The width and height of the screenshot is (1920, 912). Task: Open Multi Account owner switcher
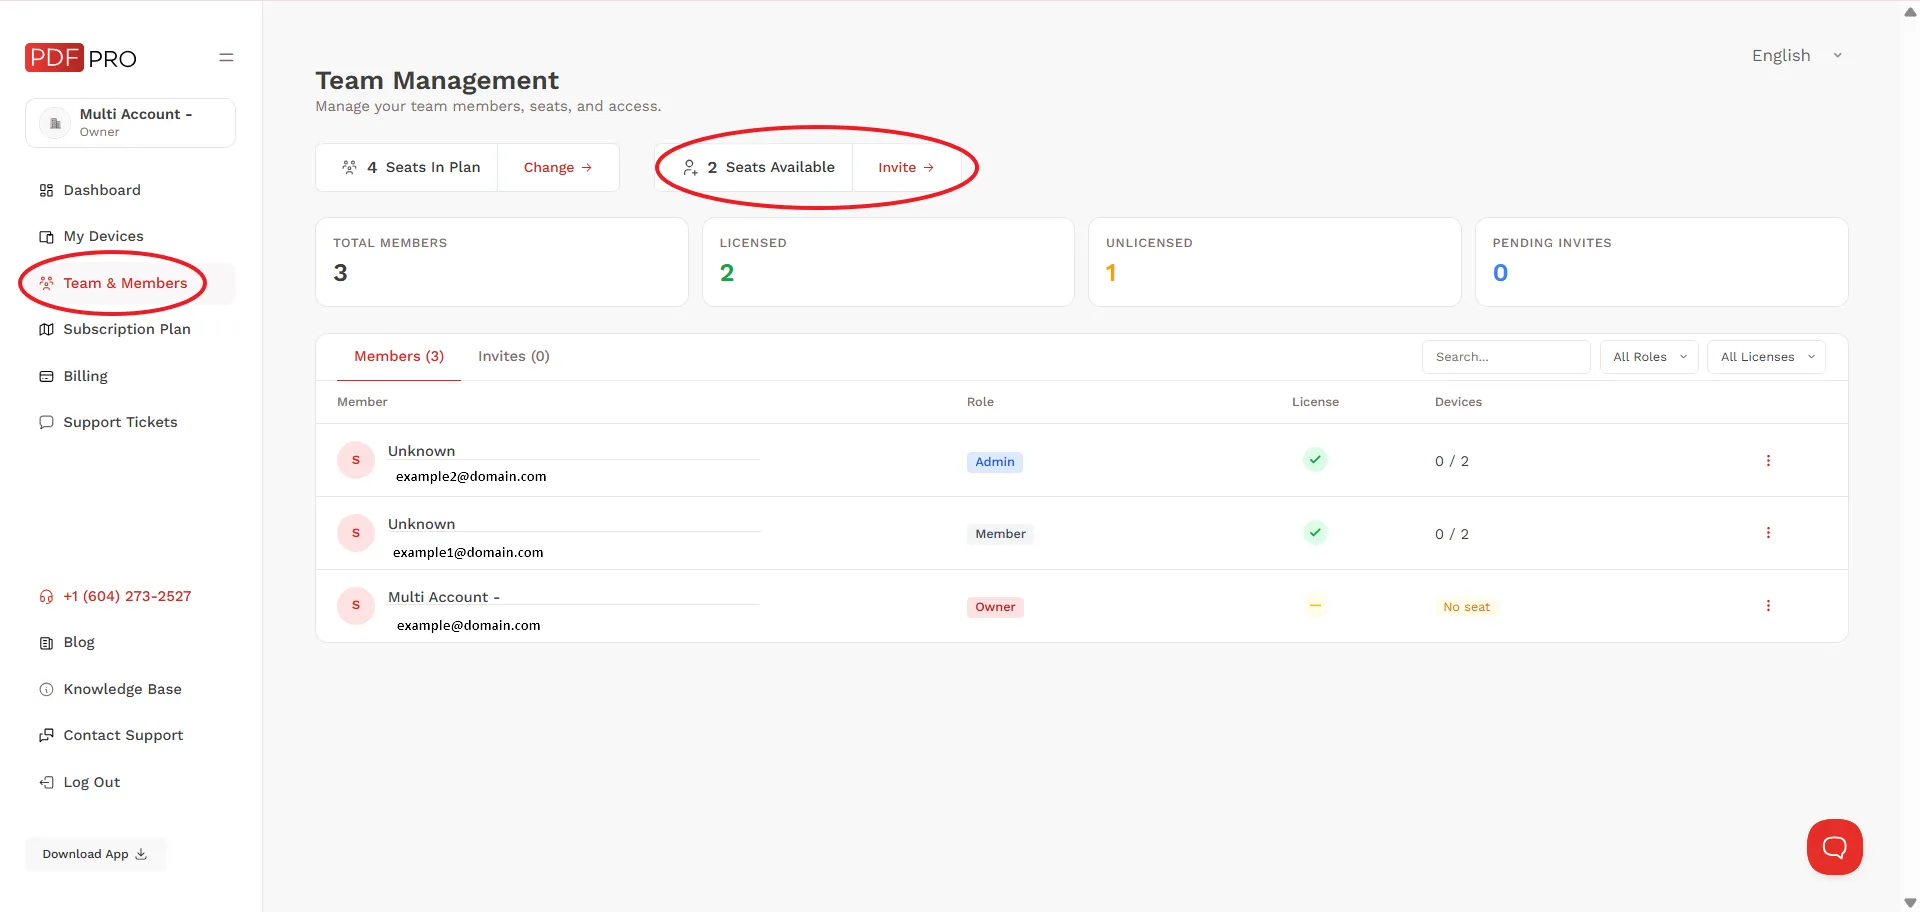[130, 123]
